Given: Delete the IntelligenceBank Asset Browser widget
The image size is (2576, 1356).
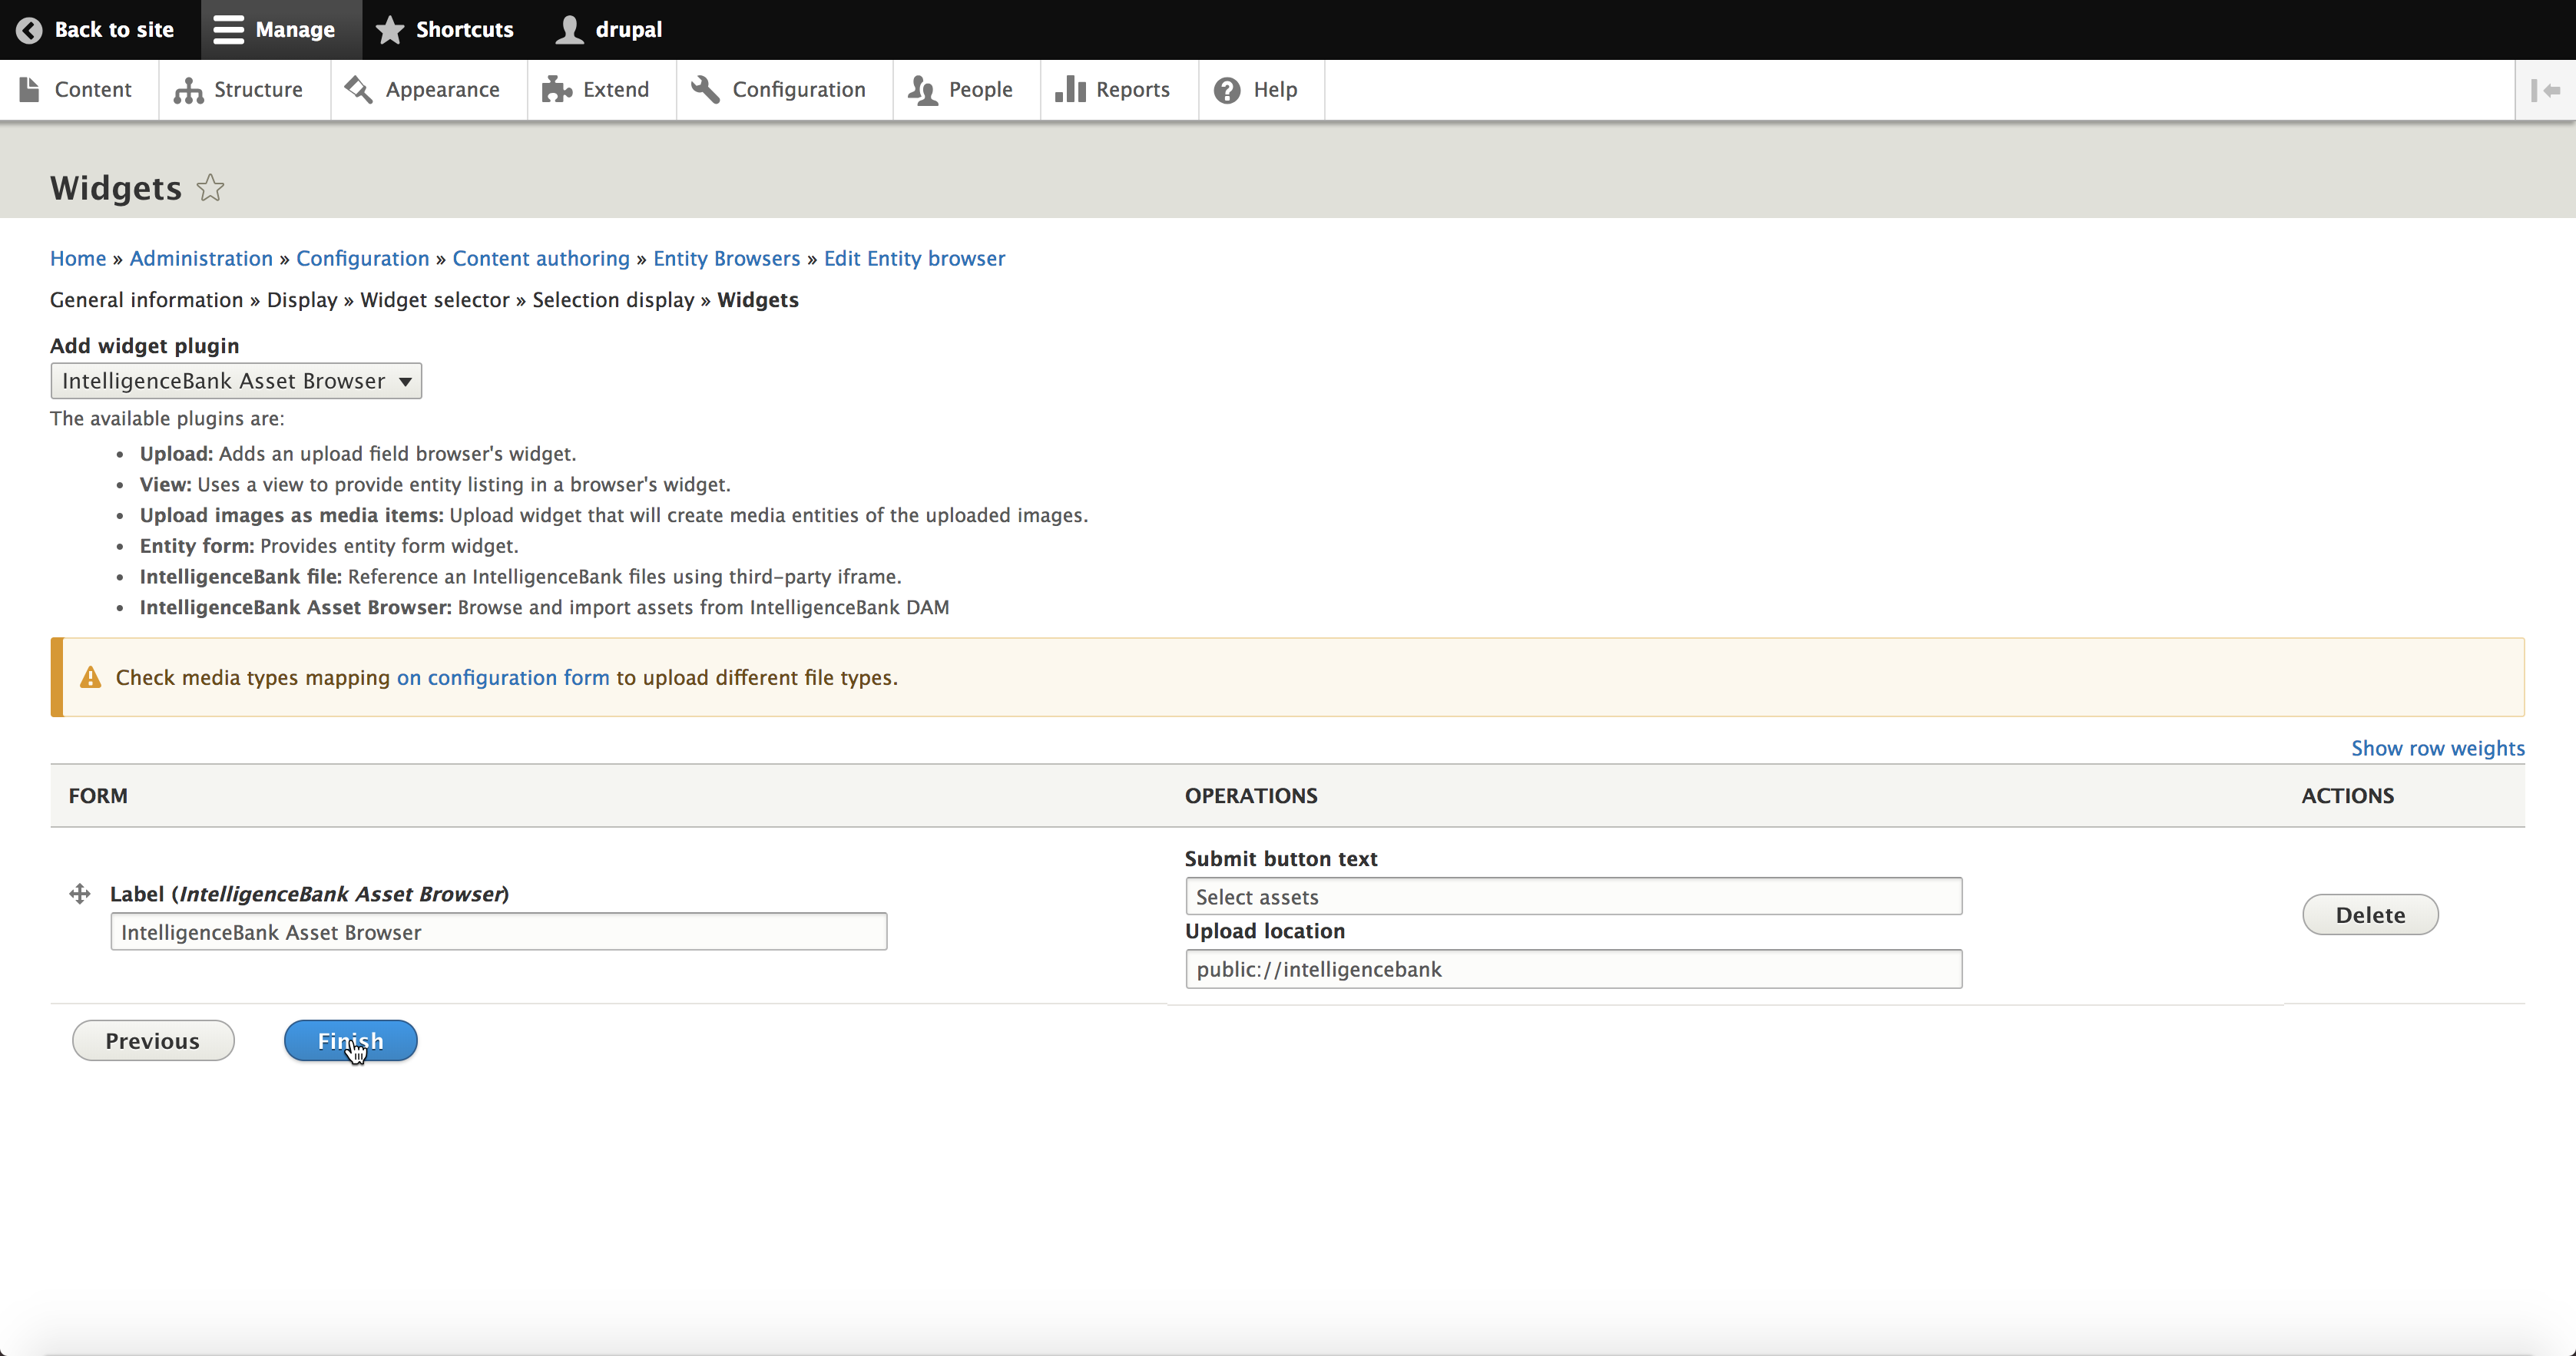Looking at the screenshot, I should click(x=2370, y=915).
